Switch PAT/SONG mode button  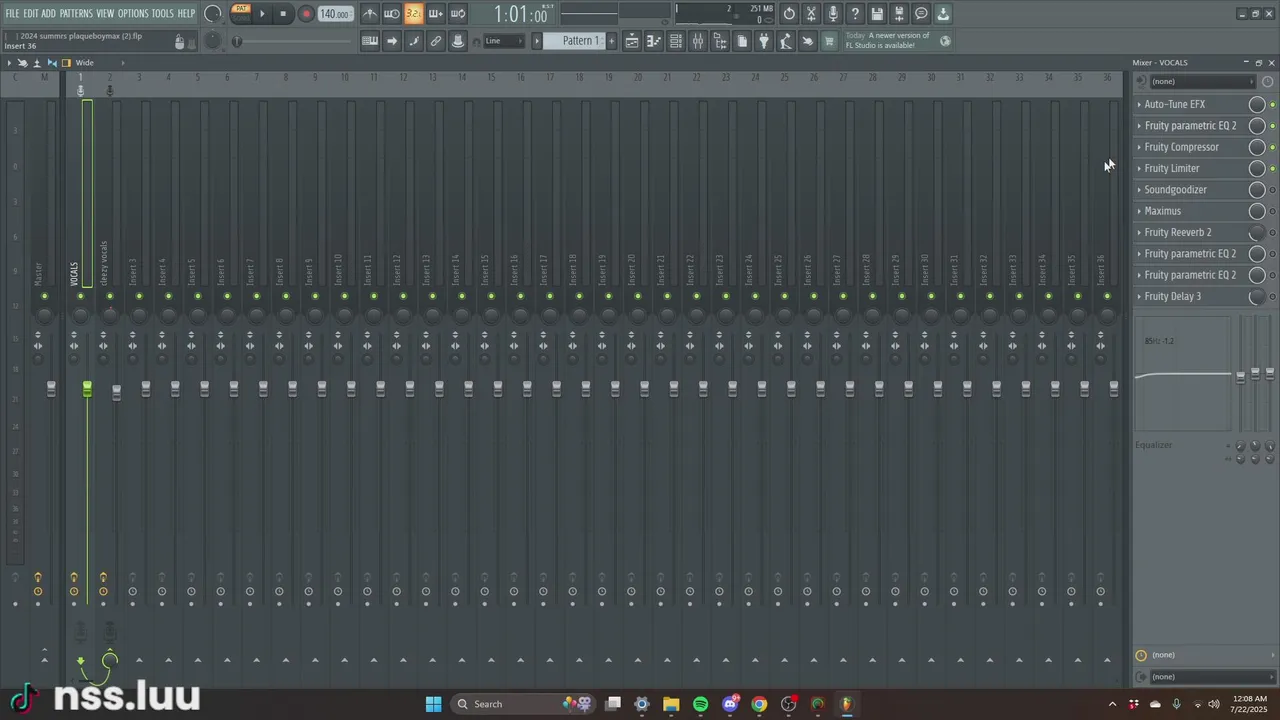click(241, 13)
